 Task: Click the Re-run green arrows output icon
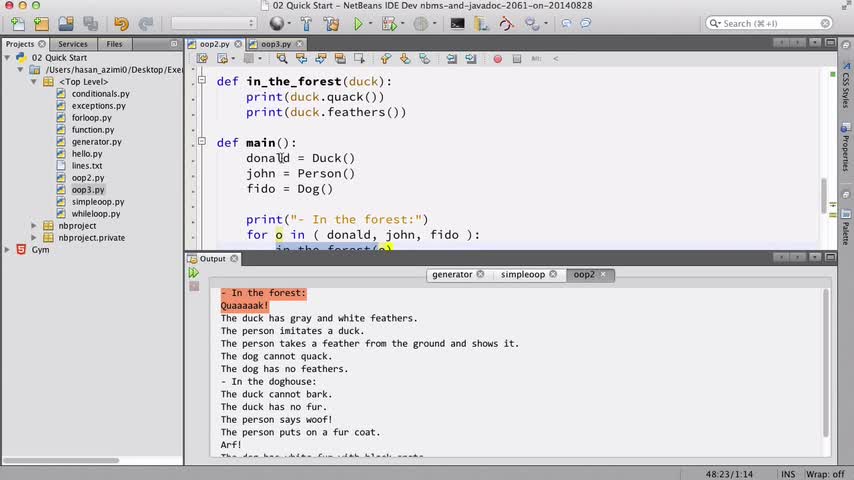click(x=193, y=273)
